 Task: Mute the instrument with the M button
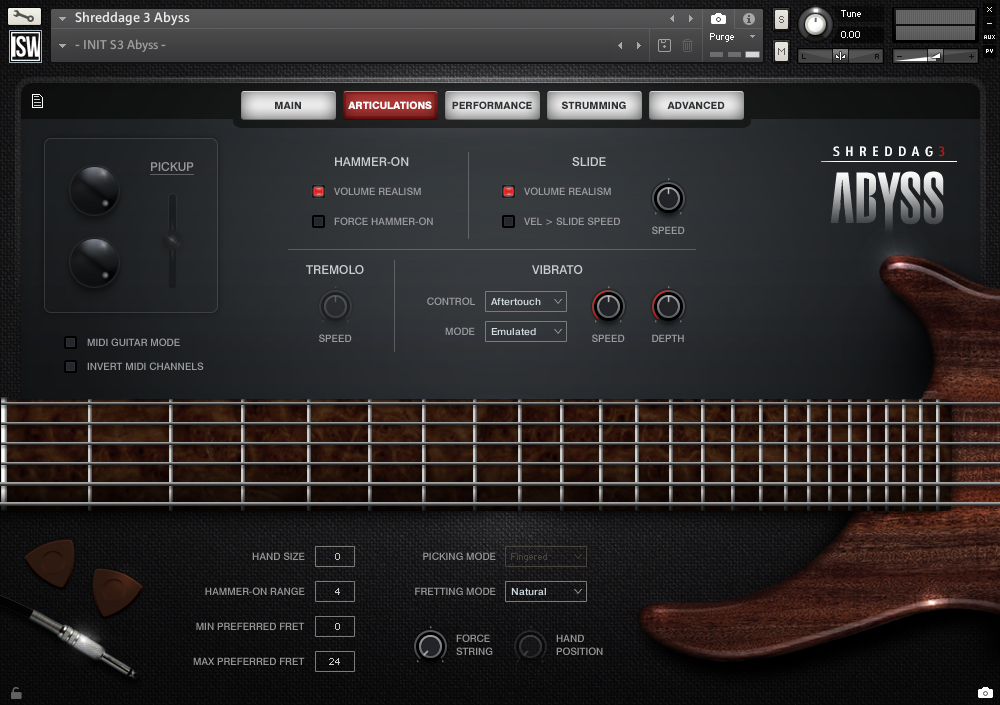[780, 50]
